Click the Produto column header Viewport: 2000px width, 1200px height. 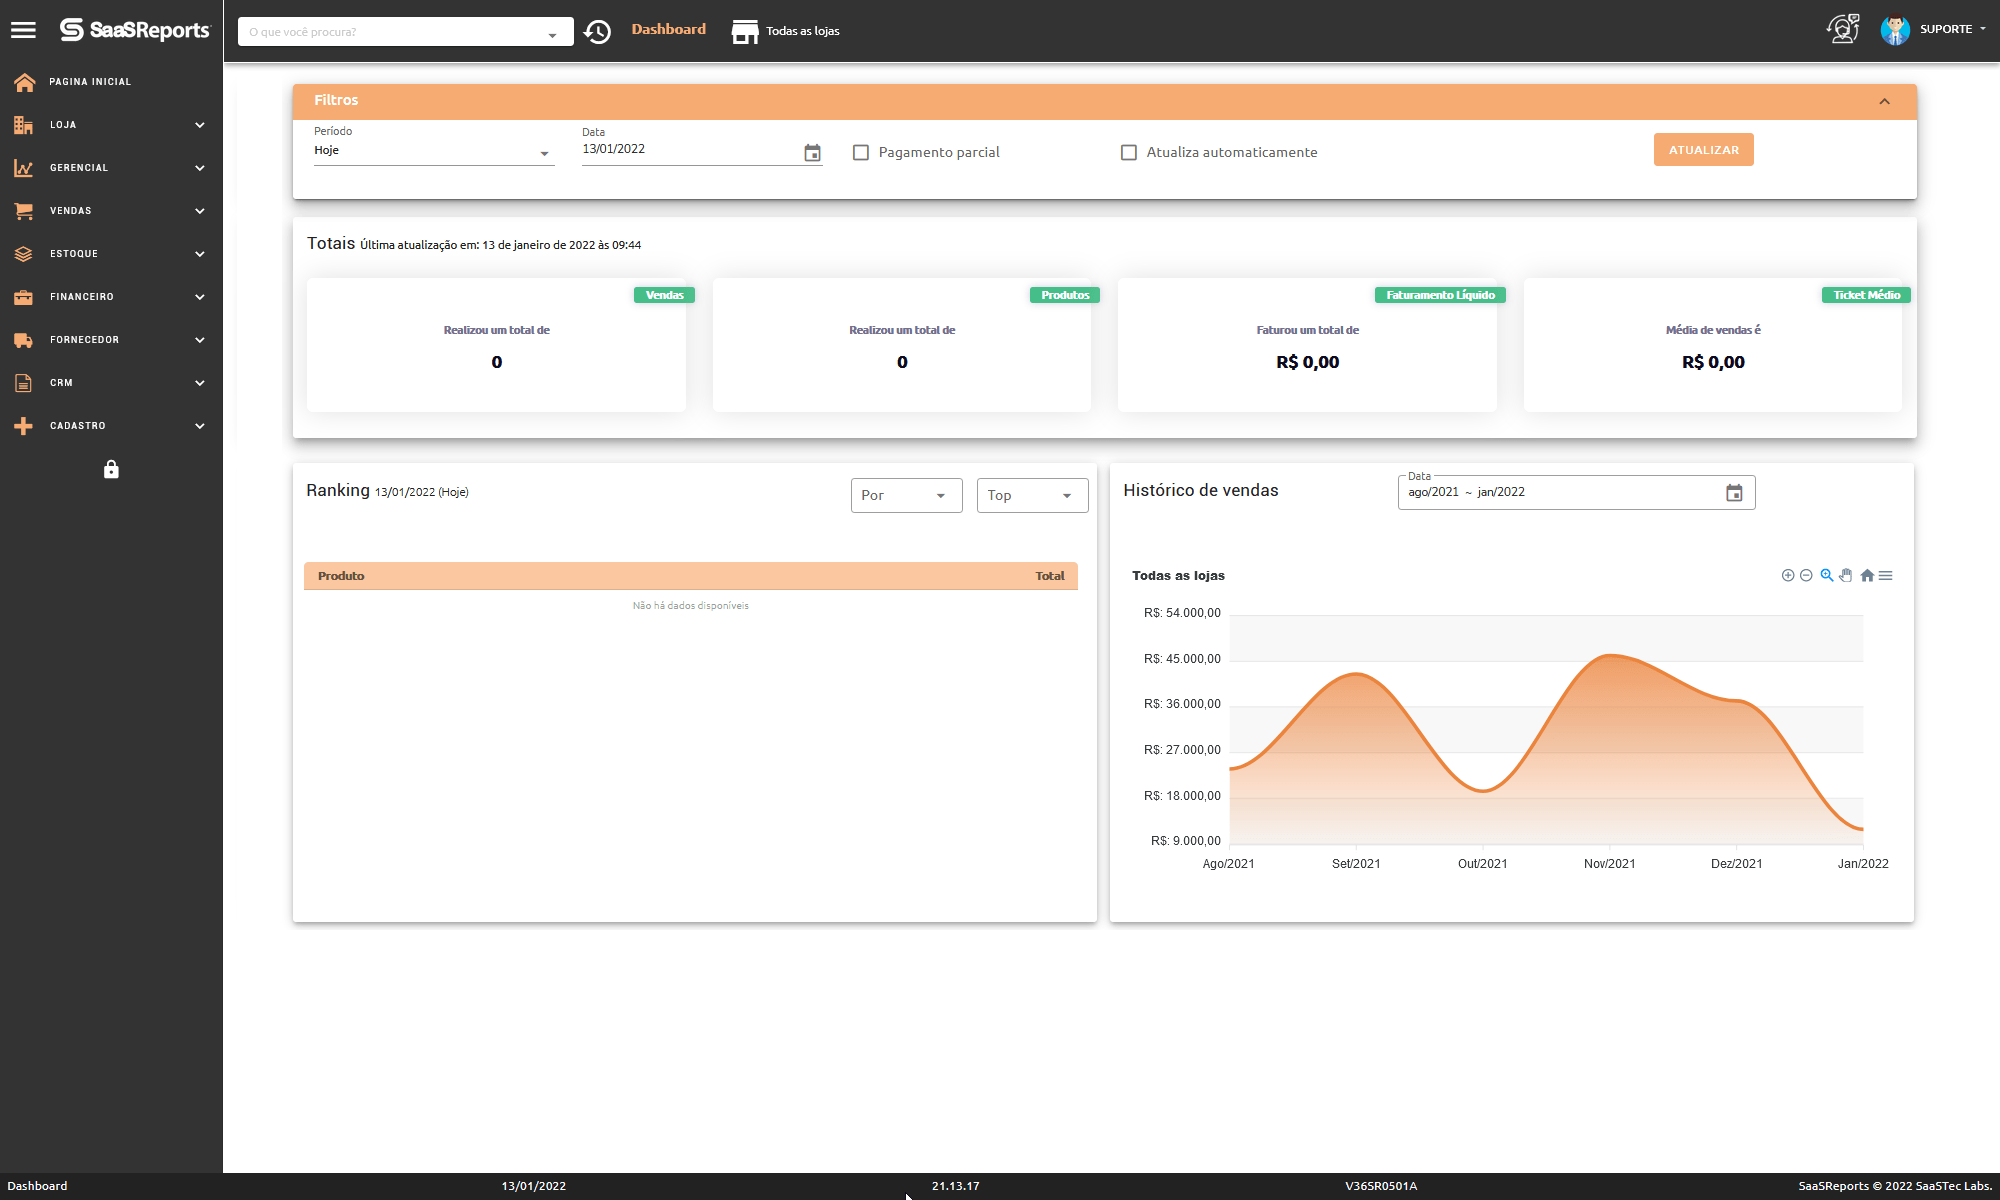click(341, 576)
